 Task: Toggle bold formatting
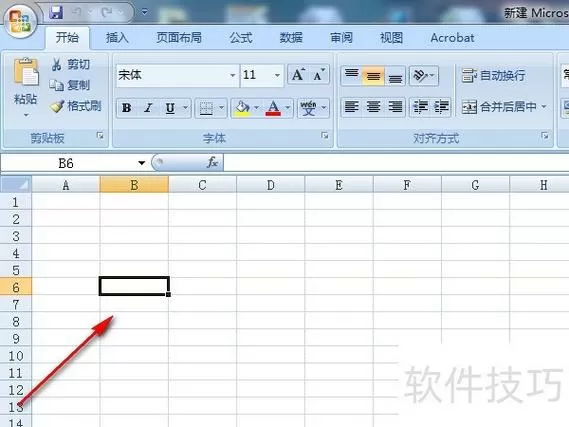click(x=126, y=108)
